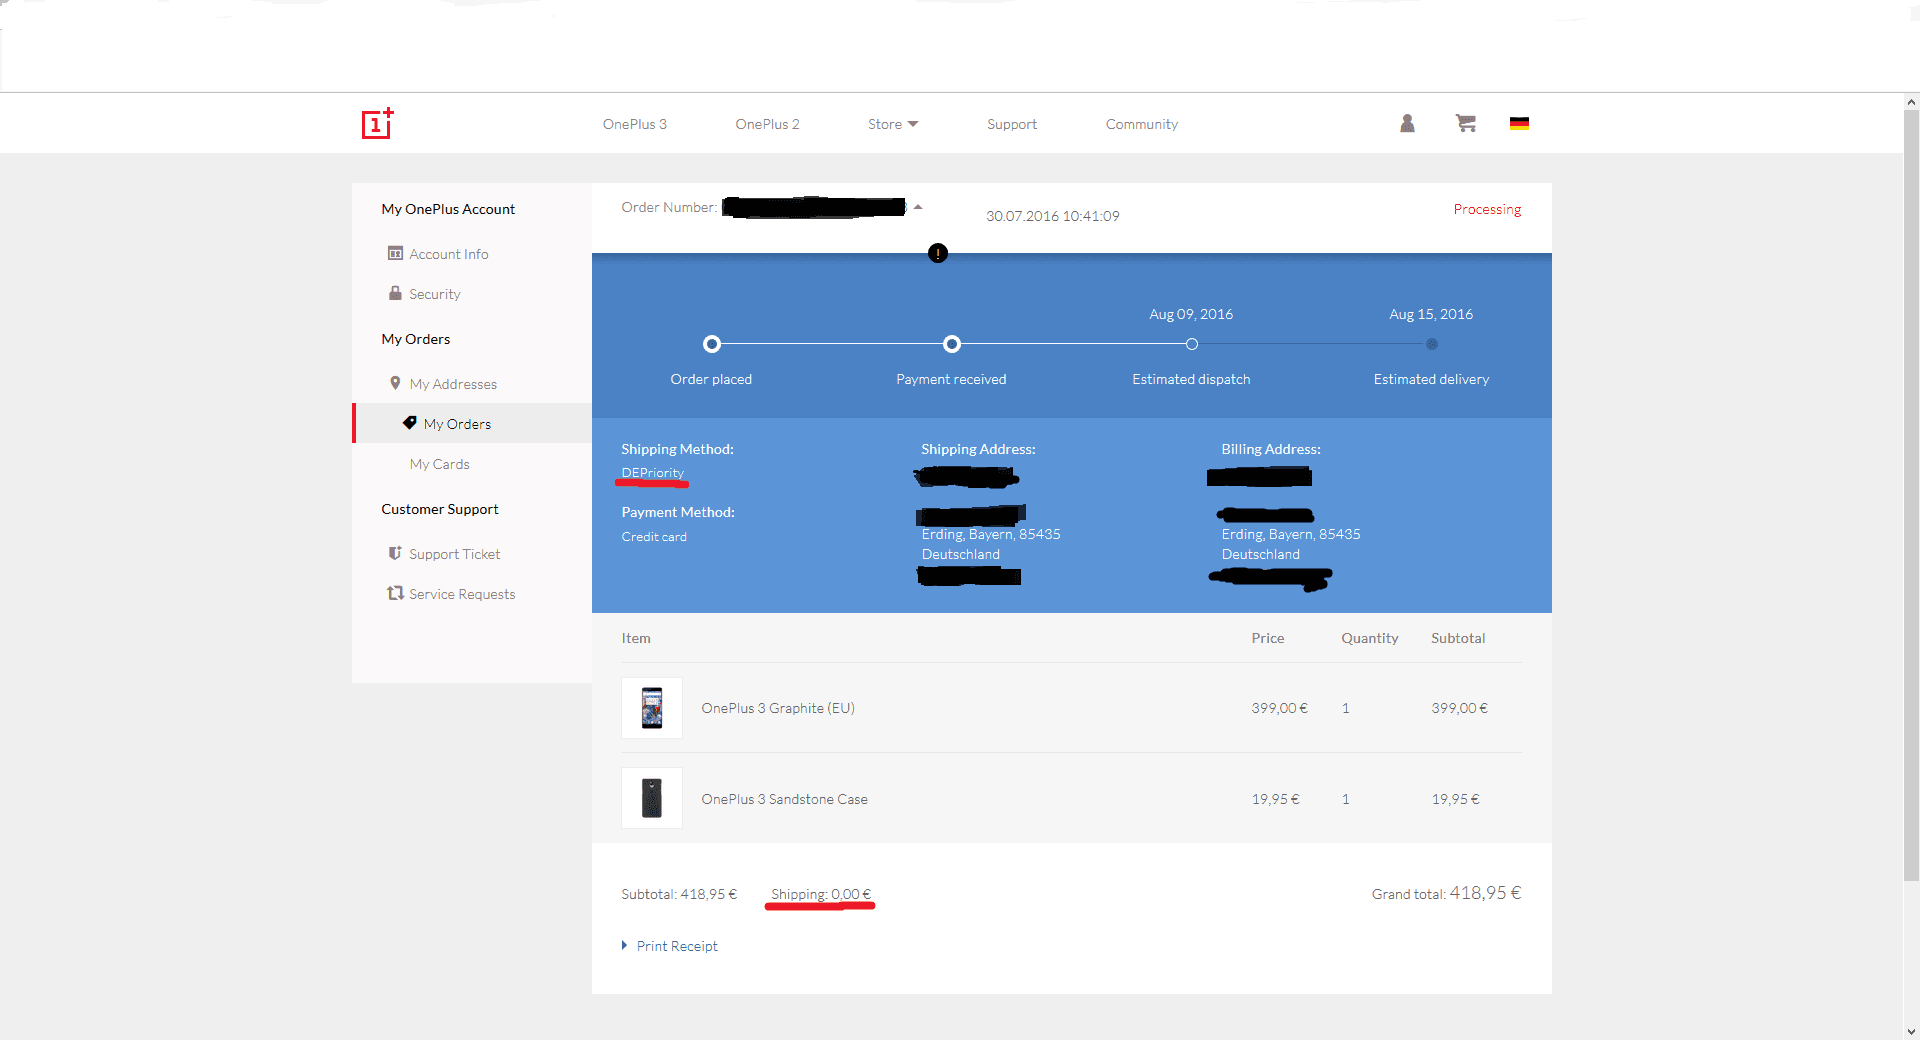Open the Community nav item
The image size is (1920, 1040).
(1141, 124)
